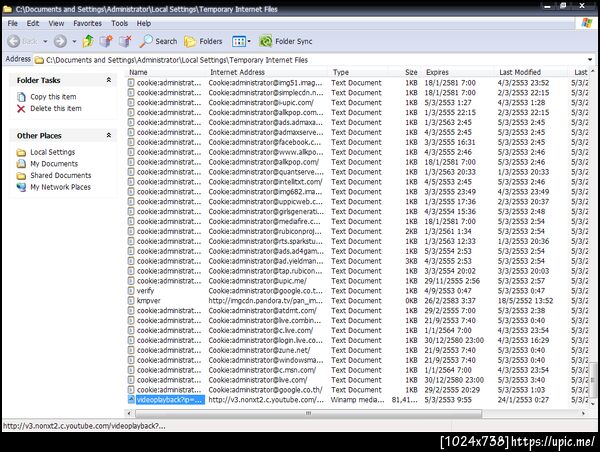
Task: Click the Copy this item icon
Action: 21,97
